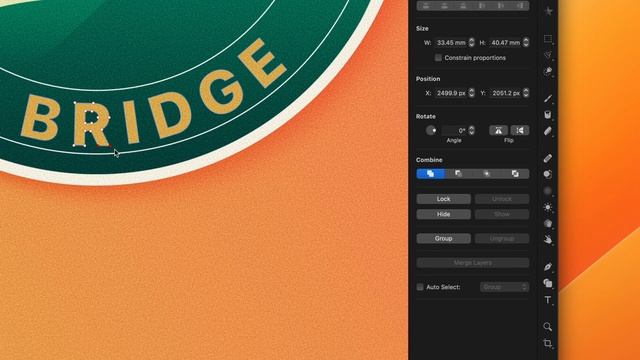Select the Clone retouch tool

point(548,174)
